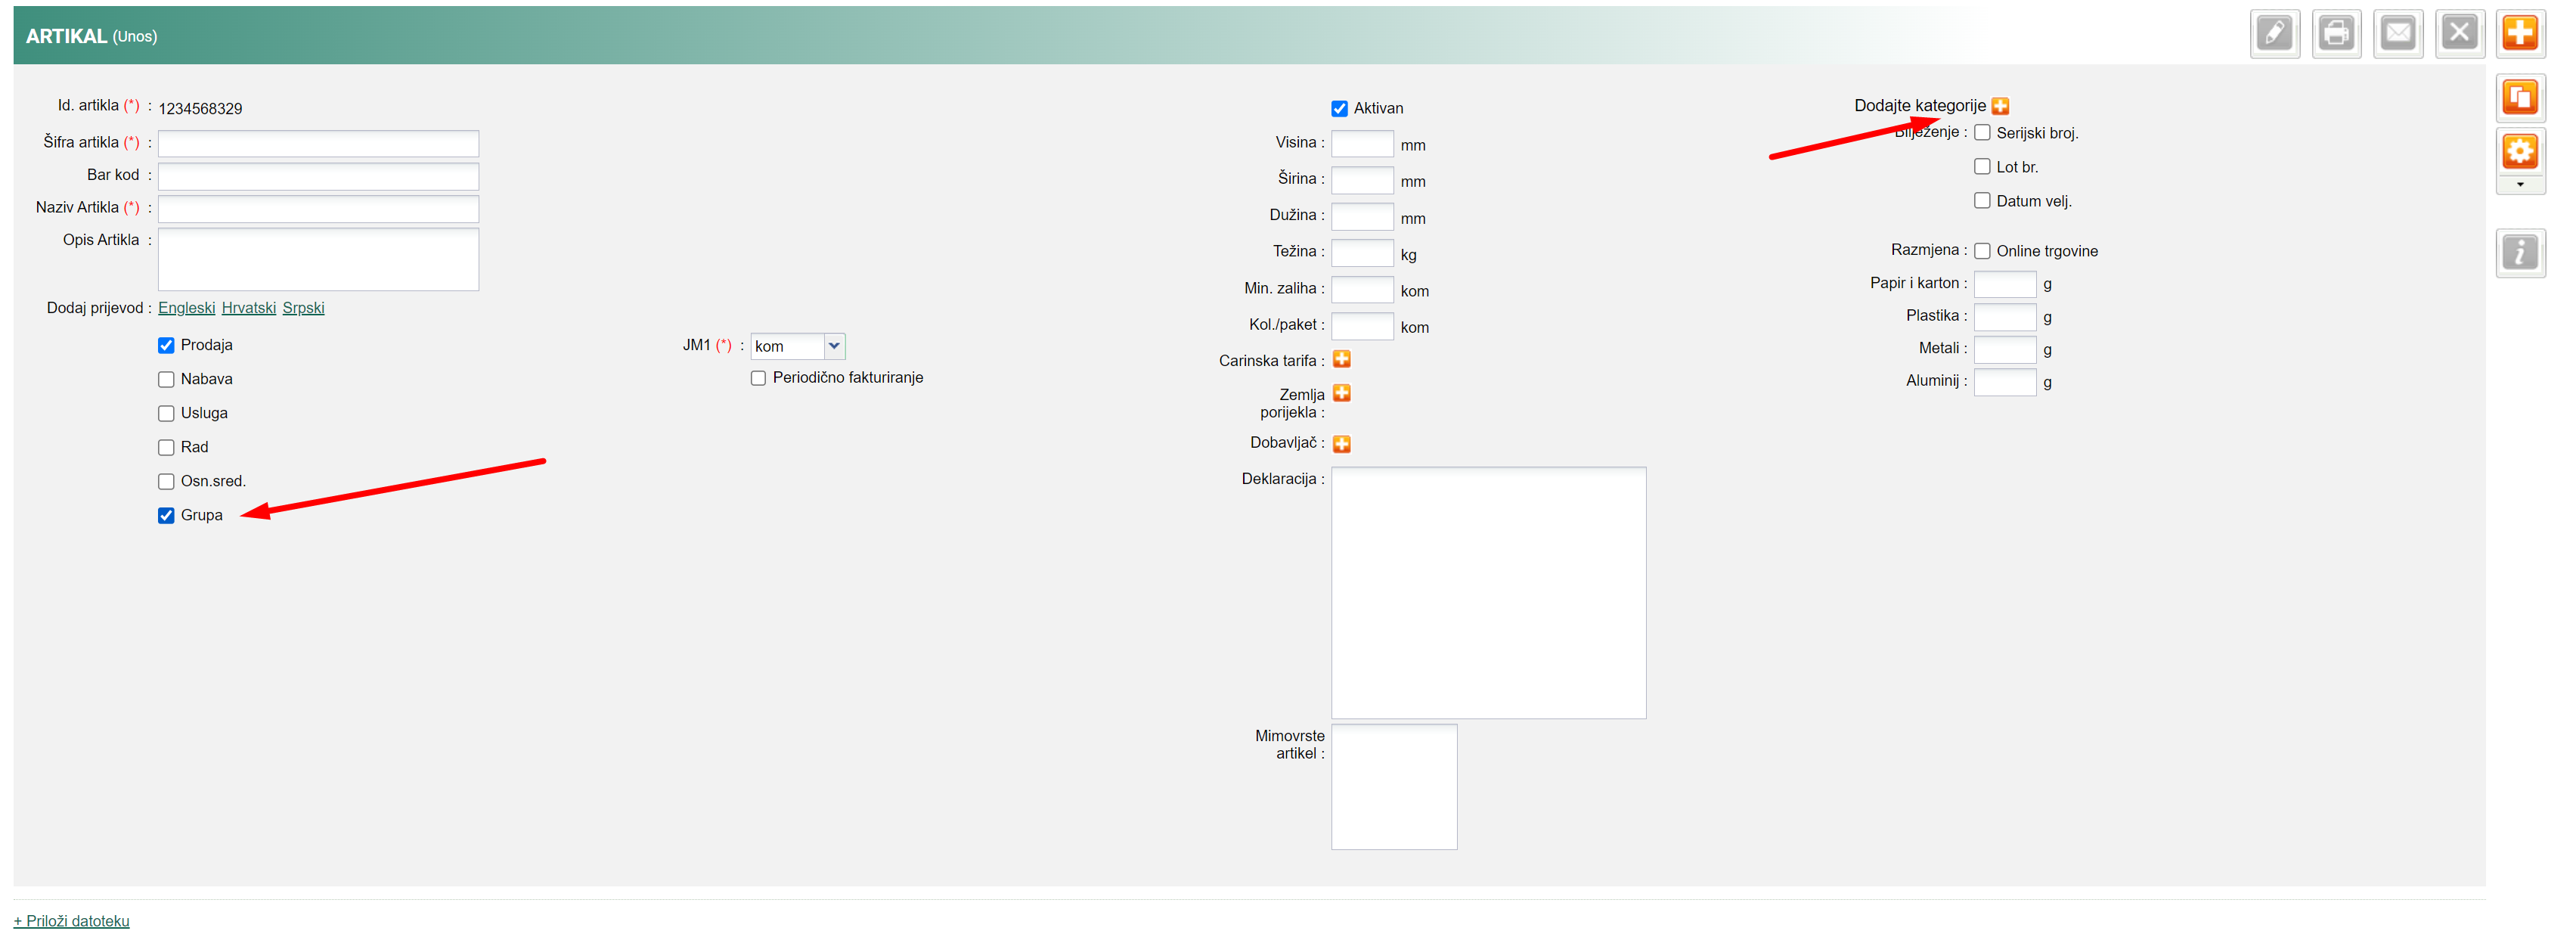Open the gray info icon
The image size is (2576, 934).
coord(2519,252)
